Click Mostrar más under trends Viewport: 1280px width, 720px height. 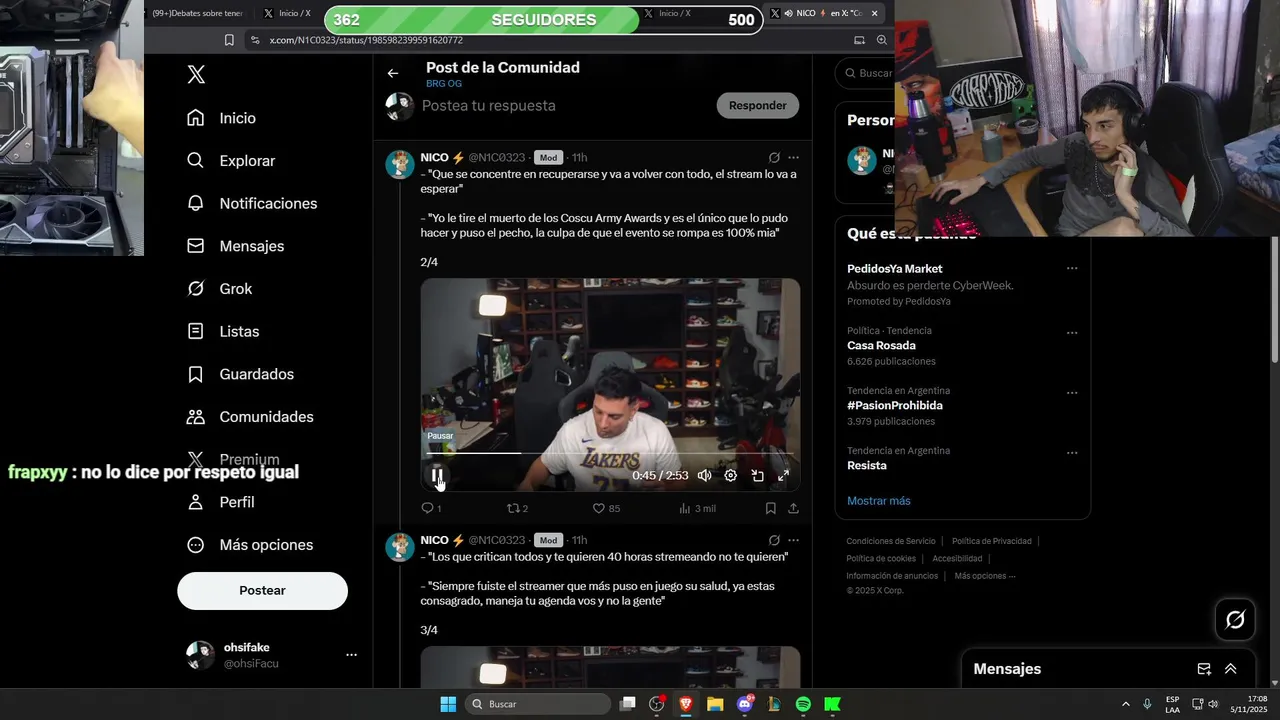(x=878, y=501)
